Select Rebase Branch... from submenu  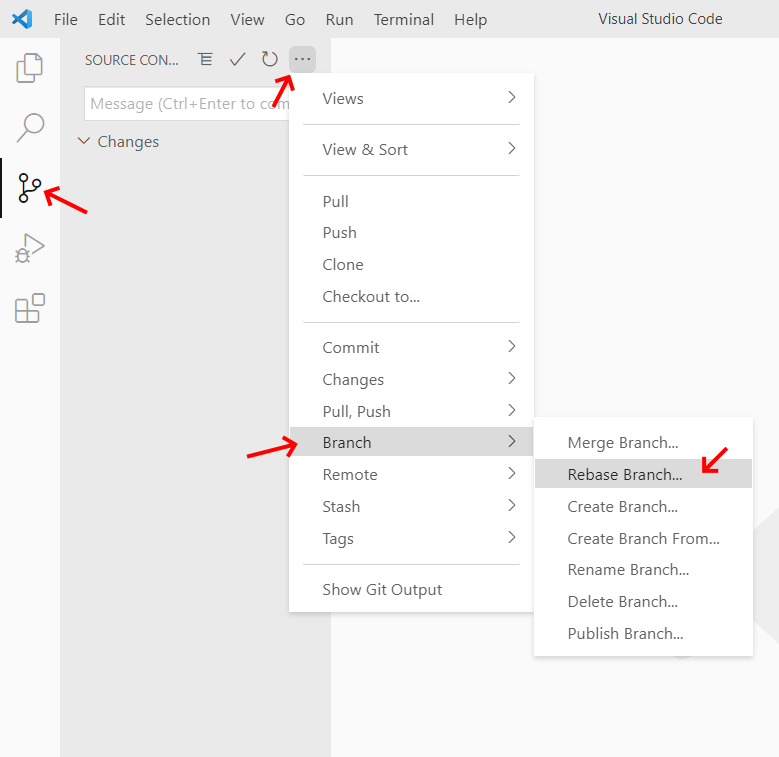625,474
